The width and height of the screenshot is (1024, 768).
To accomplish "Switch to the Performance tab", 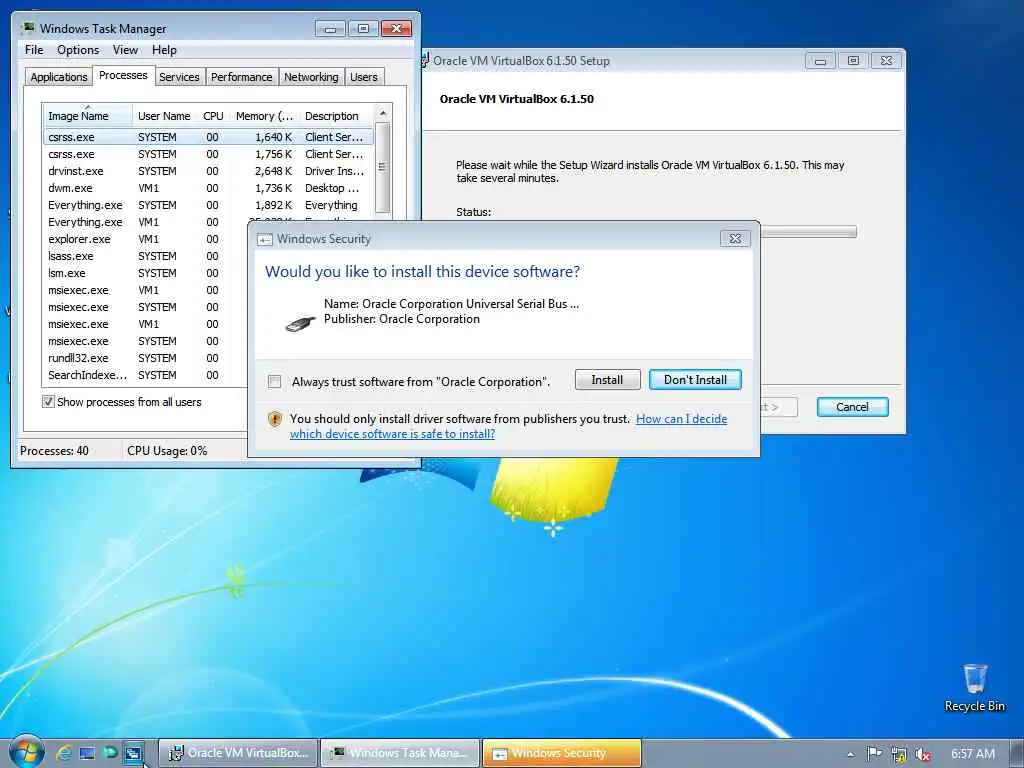I will click(241, 77).
